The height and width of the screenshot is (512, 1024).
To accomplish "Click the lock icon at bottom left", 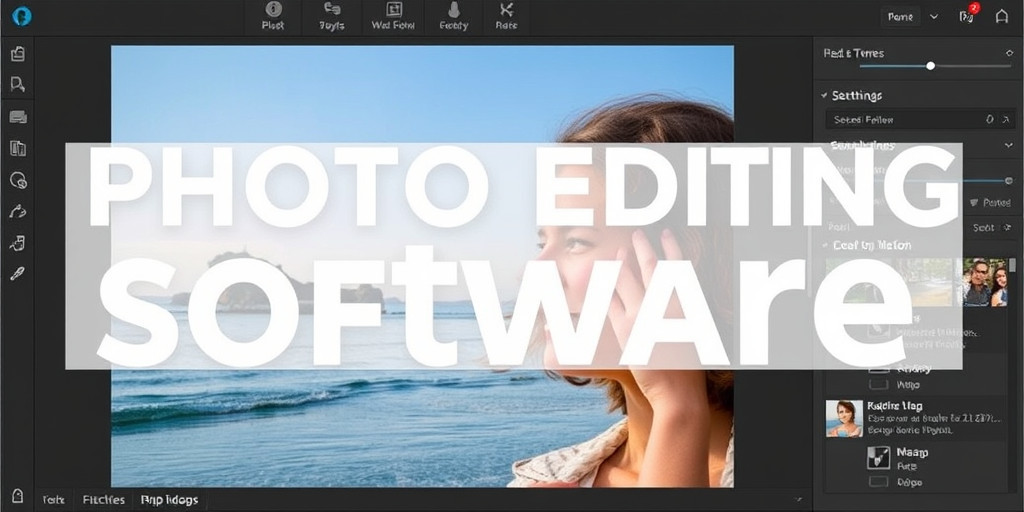I will (17, 496).
